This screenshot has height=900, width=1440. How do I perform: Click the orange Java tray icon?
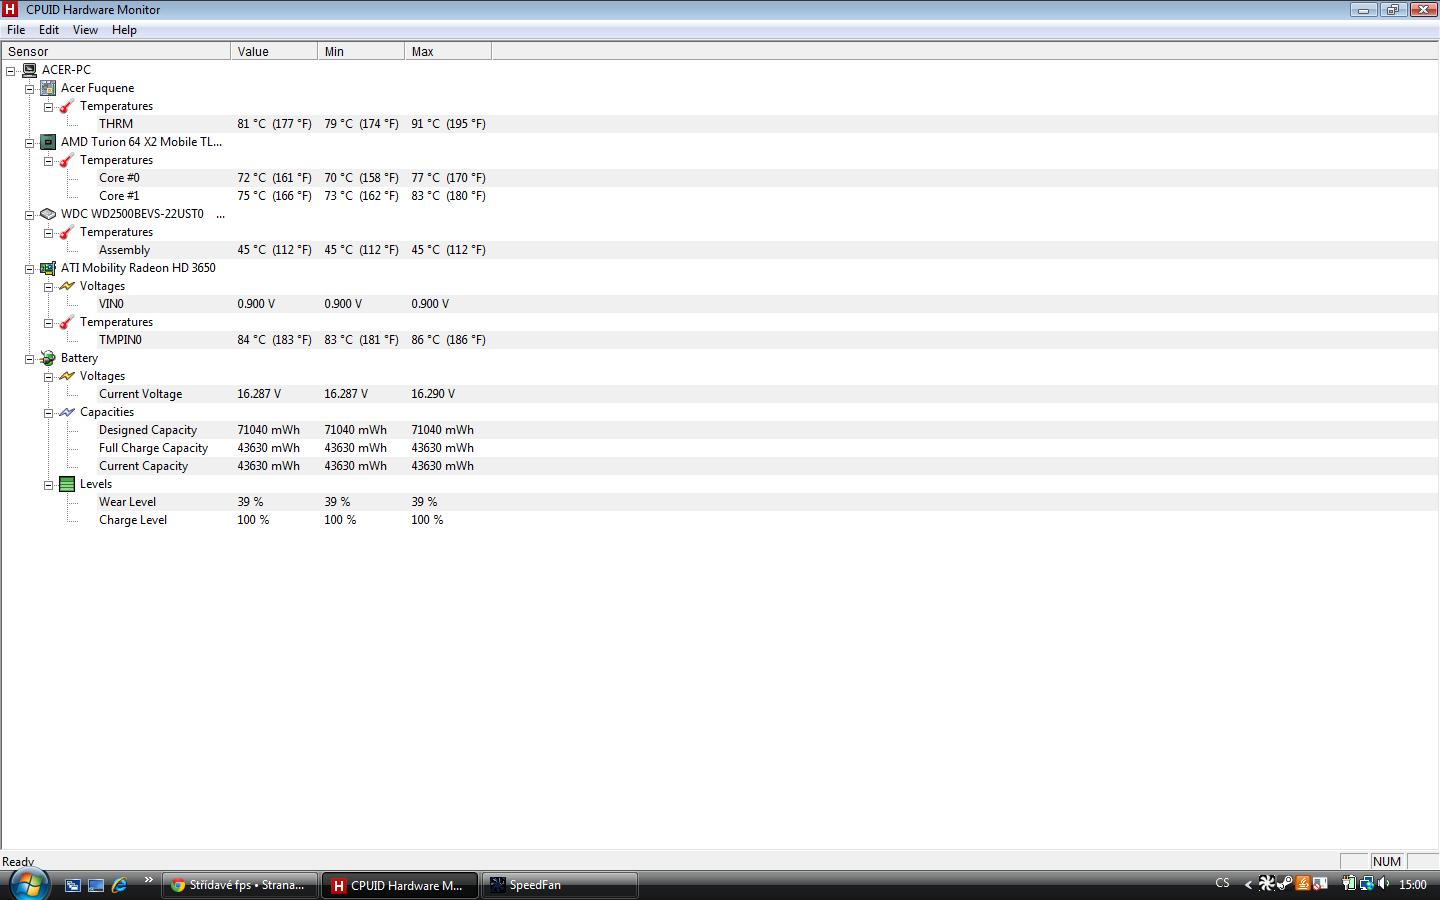[x=1302, y=884]
